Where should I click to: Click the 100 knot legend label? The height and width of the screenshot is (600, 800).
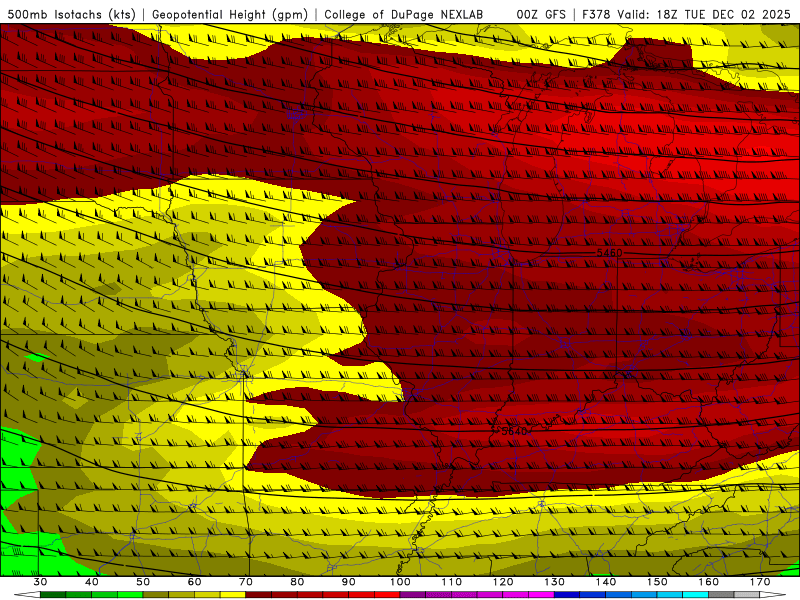point(400,582)
